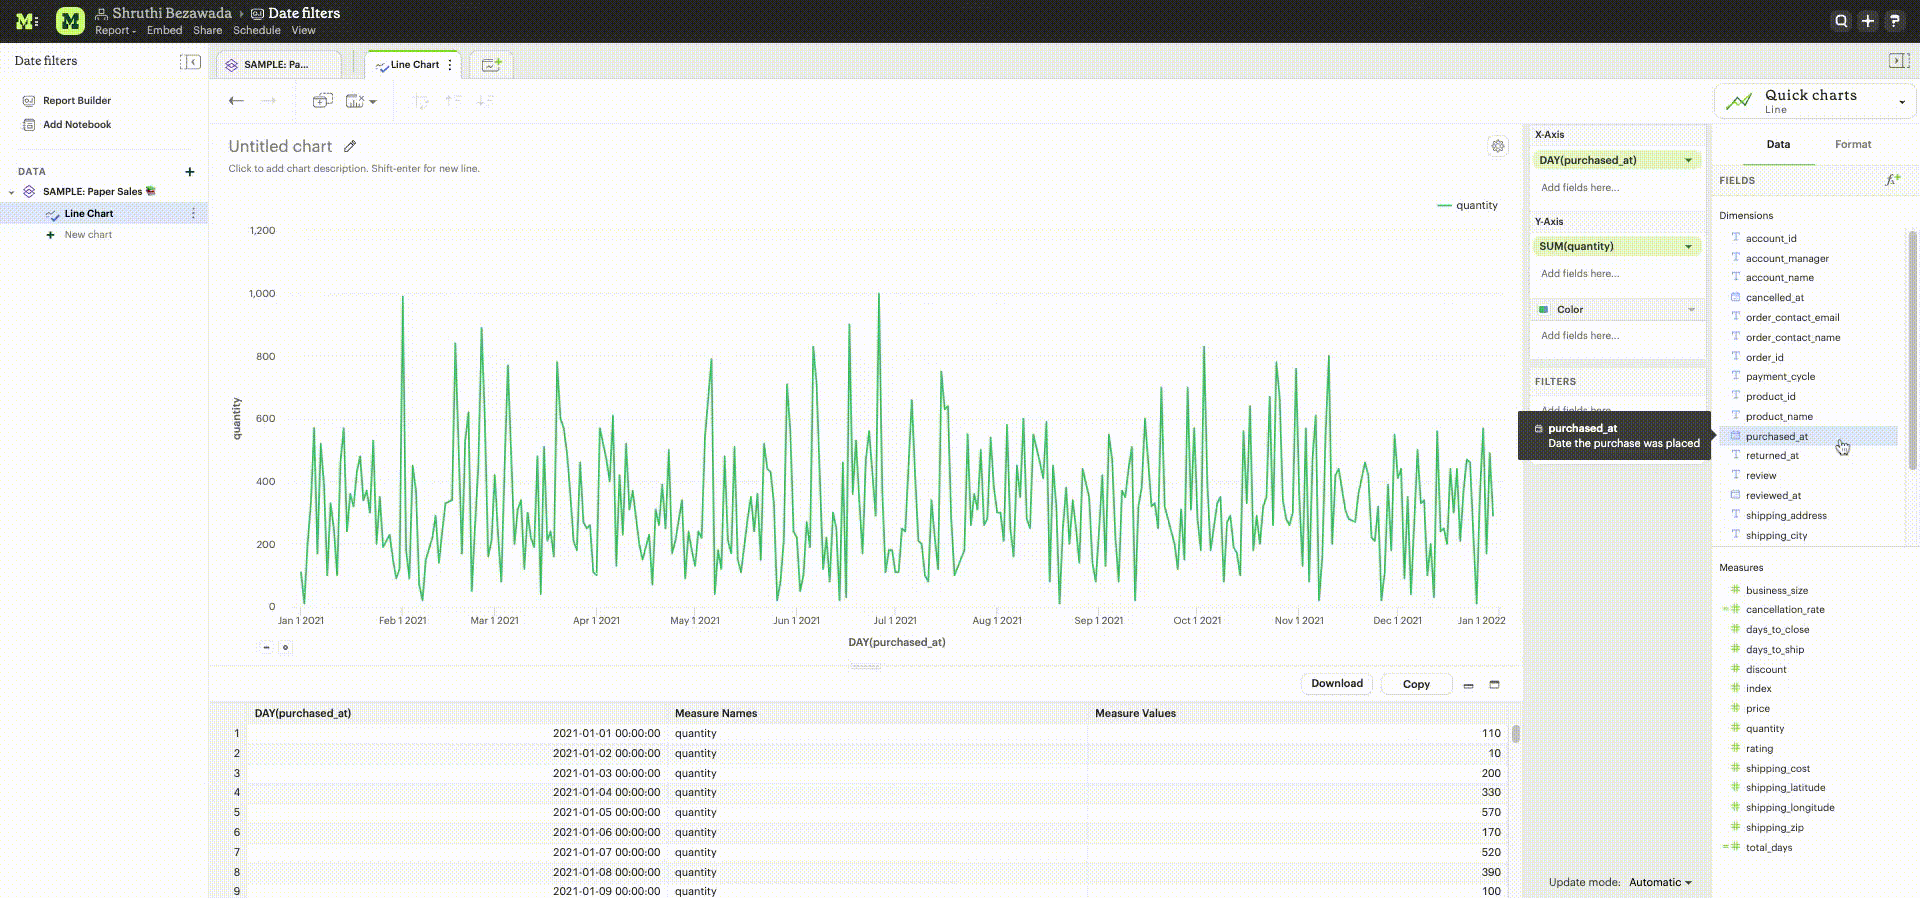The image size is (1920, 898).
Task: Add data using plus icon beside DATA
Action: point(190,172)
